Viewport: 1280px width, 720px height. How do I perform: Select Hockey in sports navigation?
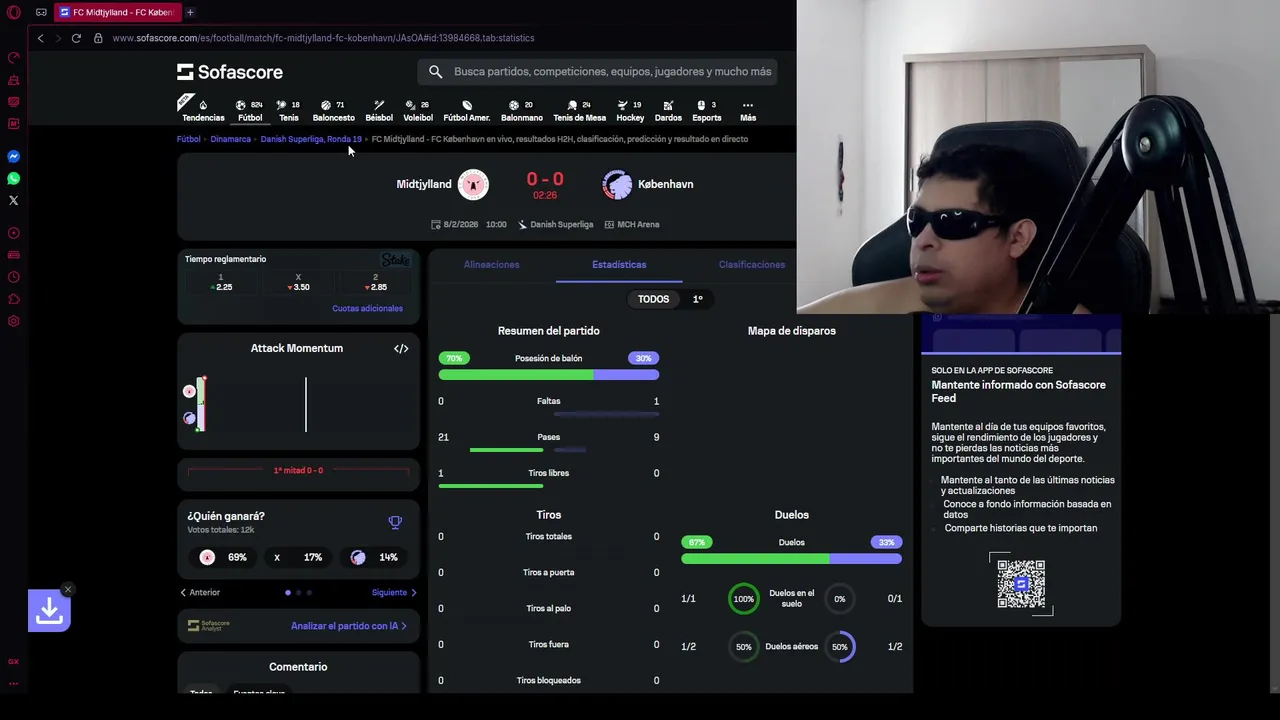(630, 110)
